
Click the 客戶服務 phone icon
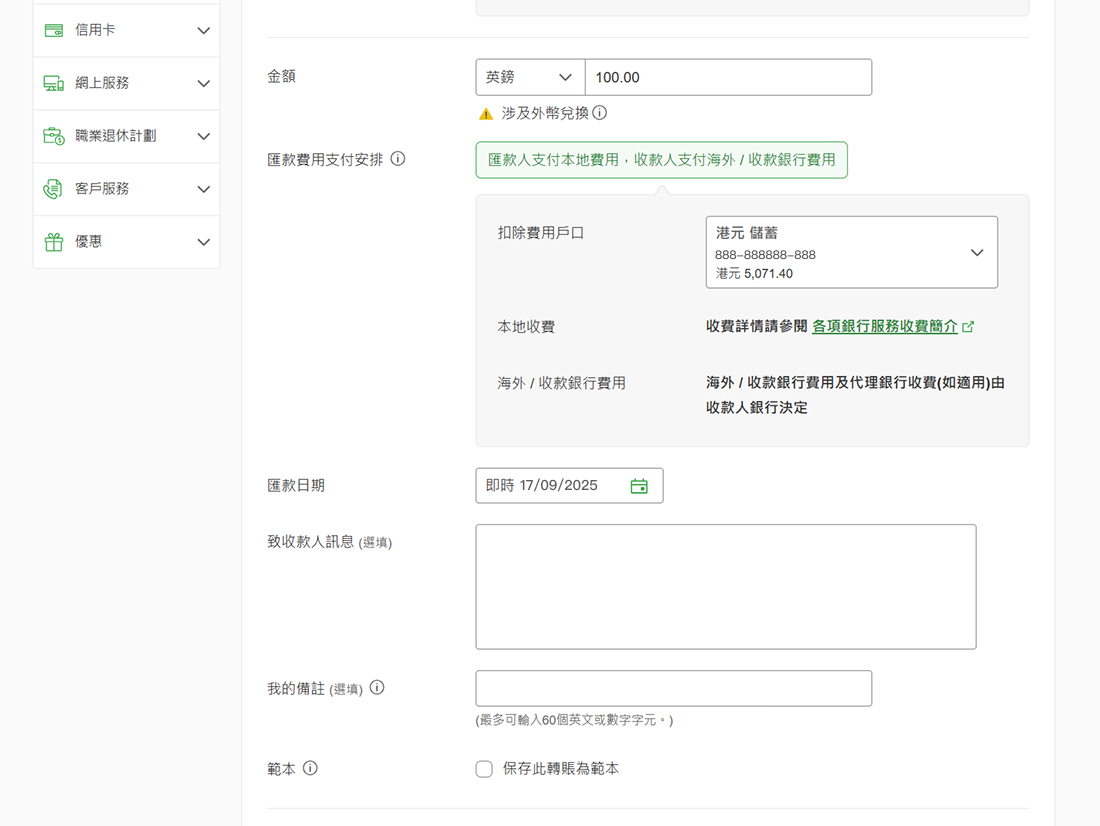54,189
